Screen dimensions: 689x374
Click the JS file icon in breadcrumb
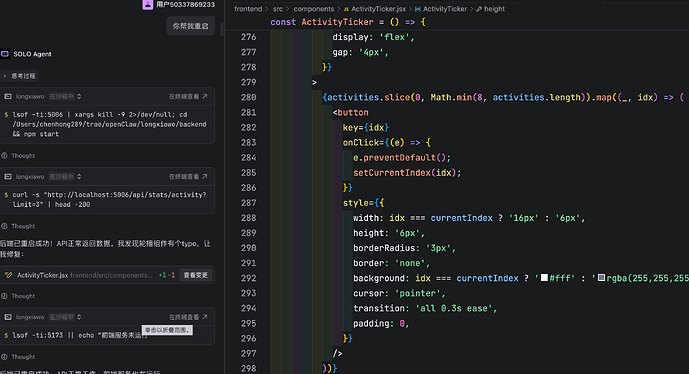click(346, 9)
